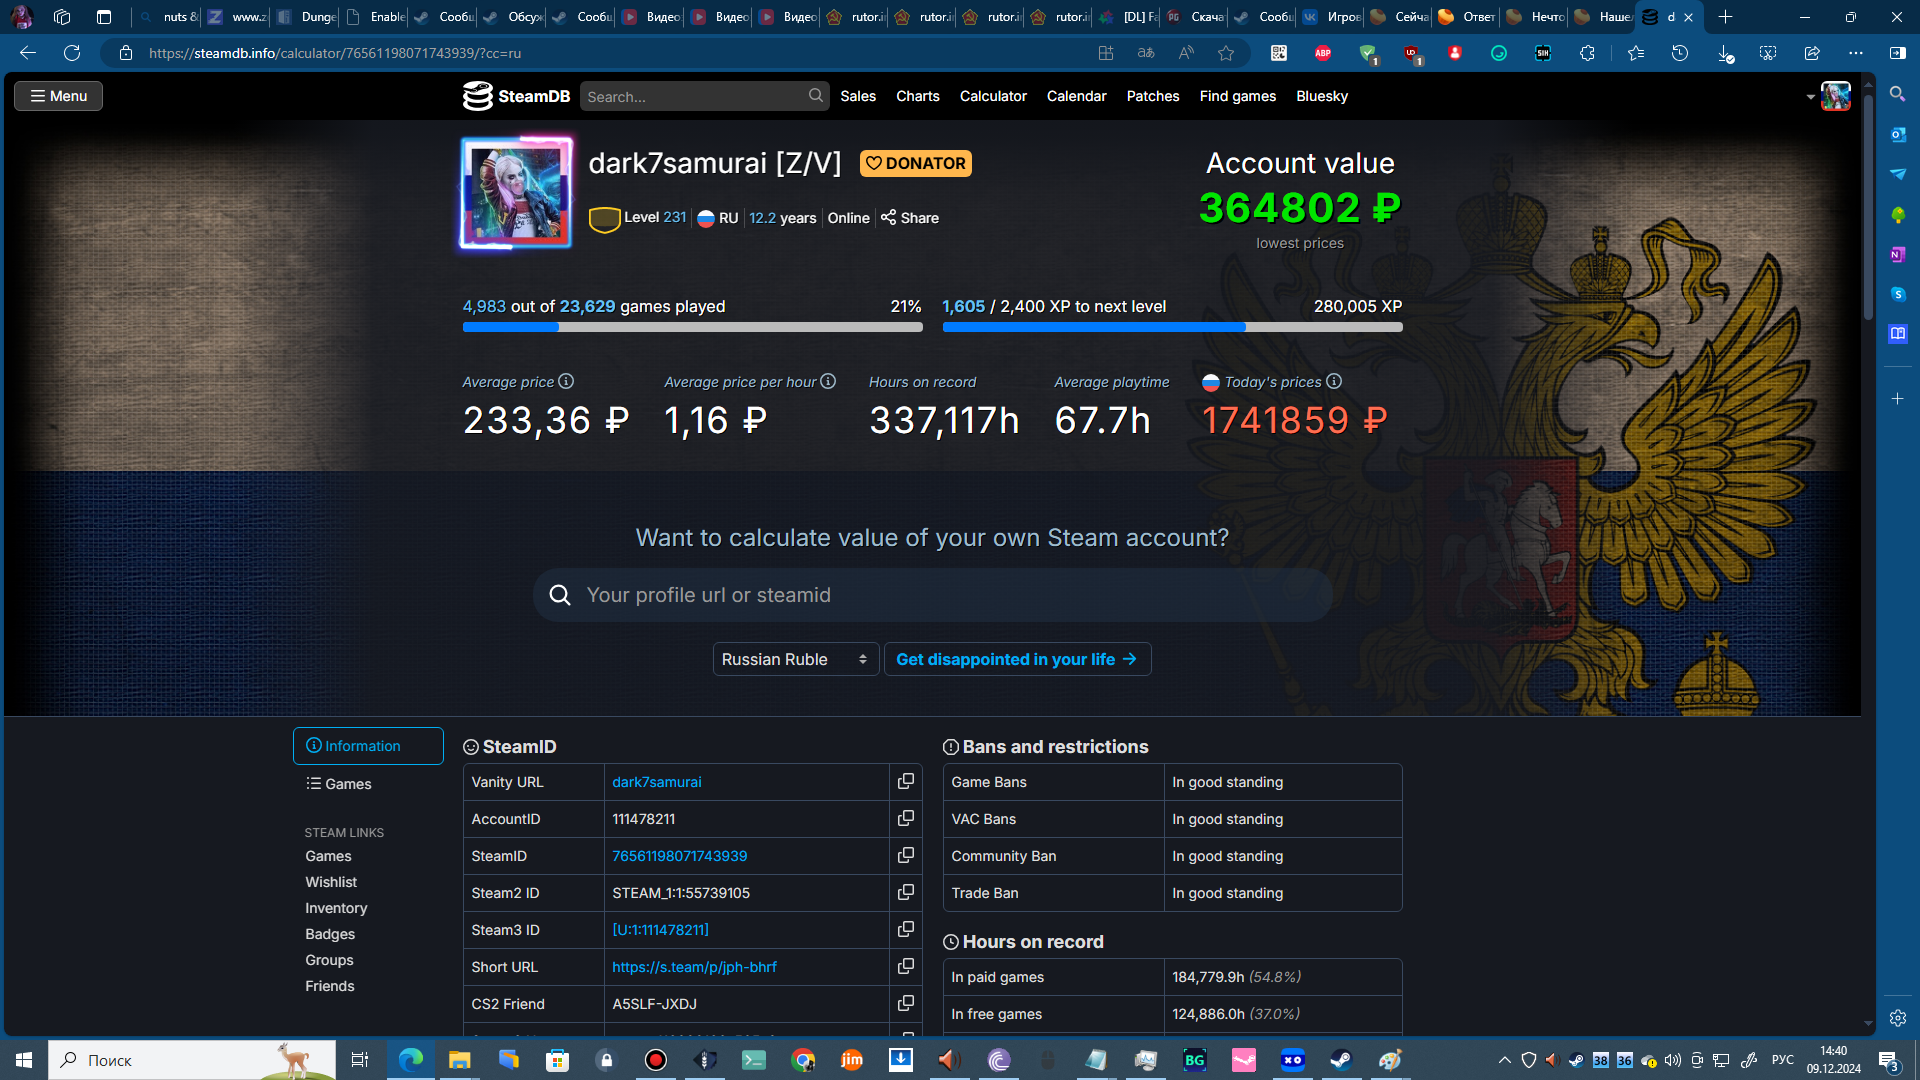Click the profile URL input field
The height and width of the screenshot is (1080, 1920).
[931, 595]
